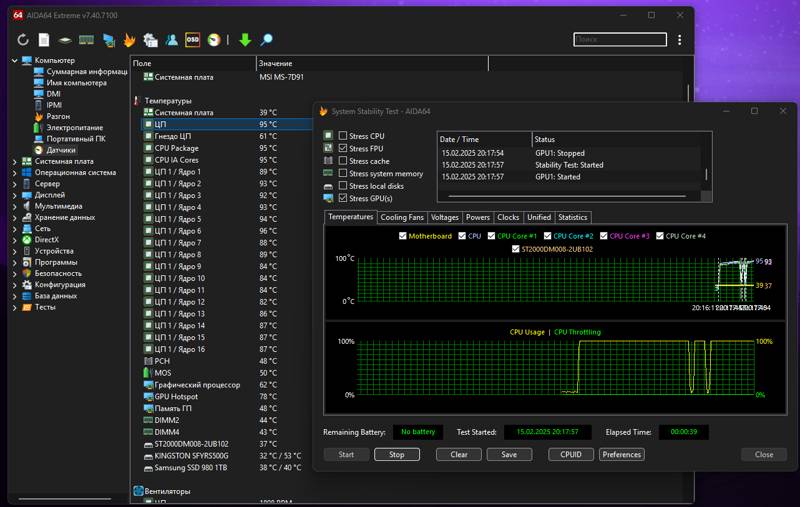Switch to the Cooling Fans tab
Image resolution: width=800 pixels, height=507 pixels.
[x=401, y=217]
